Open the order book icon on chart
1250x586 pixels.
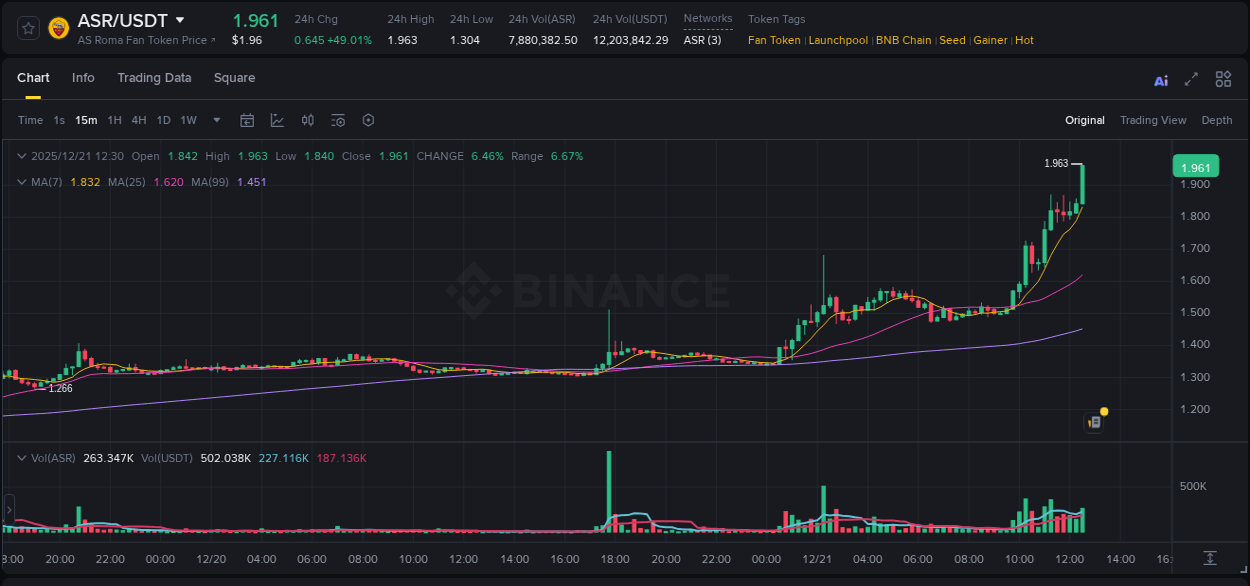[x=1094, y=422]
